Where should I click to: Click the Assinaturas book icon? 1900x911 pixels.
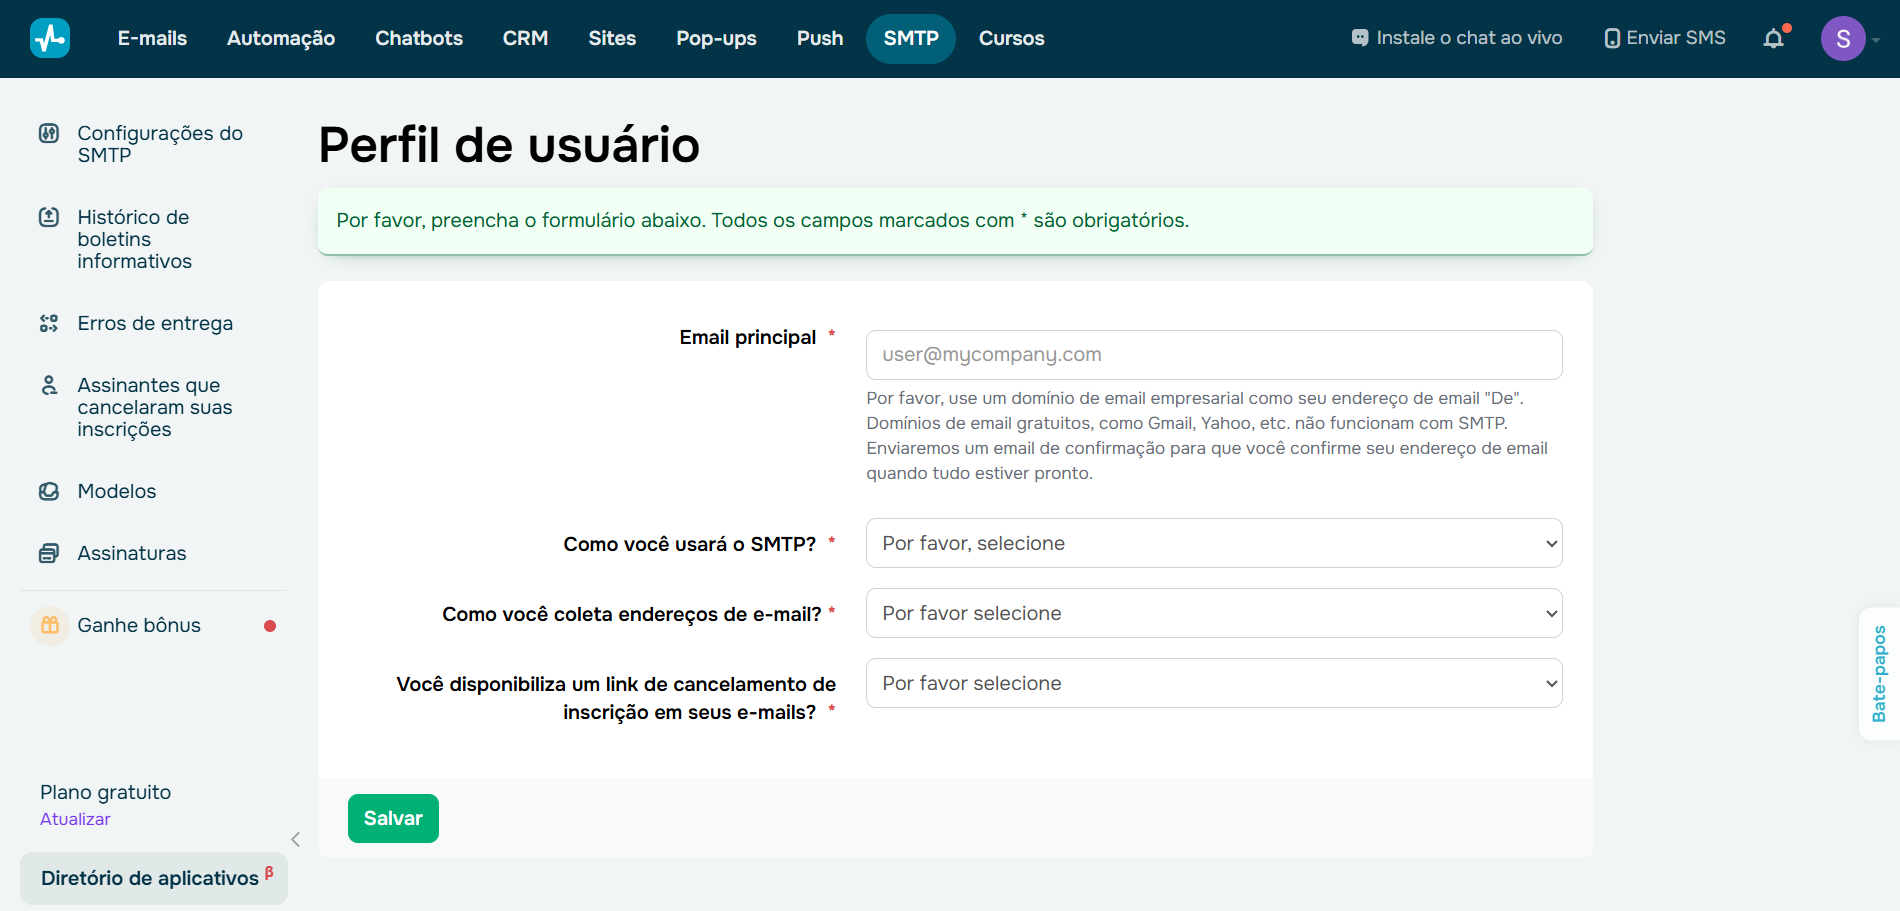(x=48, y=553)
